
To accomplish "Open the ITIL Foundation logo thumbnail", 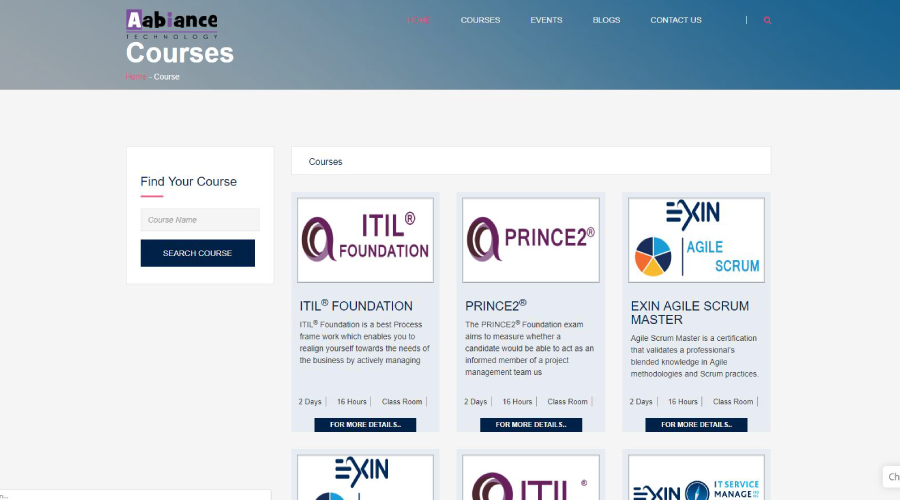I will 365,240.
